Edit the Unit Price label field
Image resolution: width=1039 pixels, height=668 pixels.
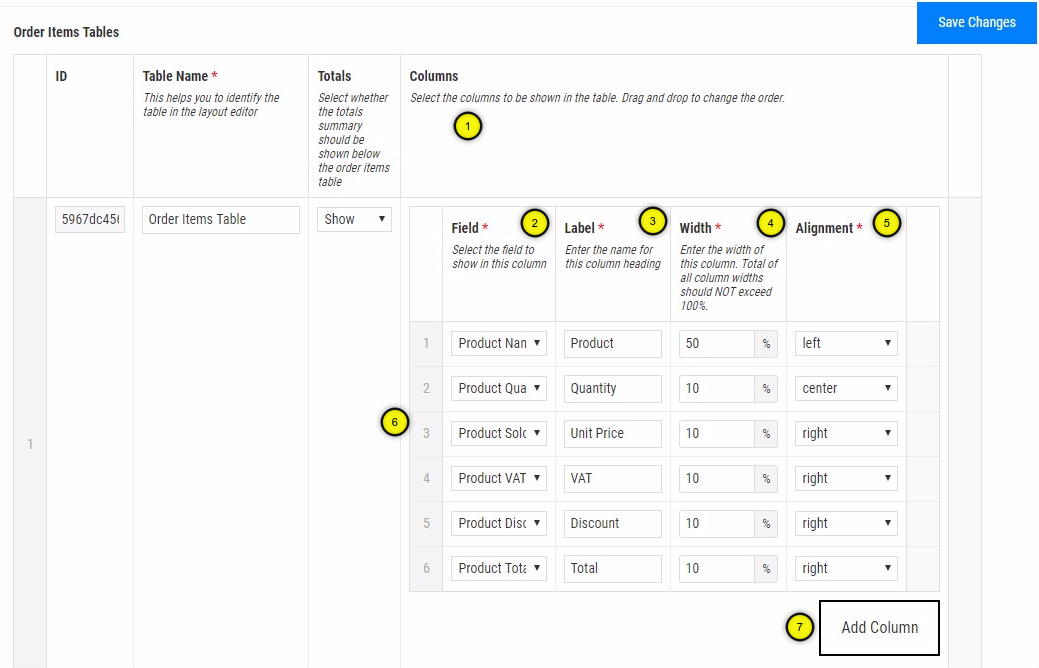(612, 433)
